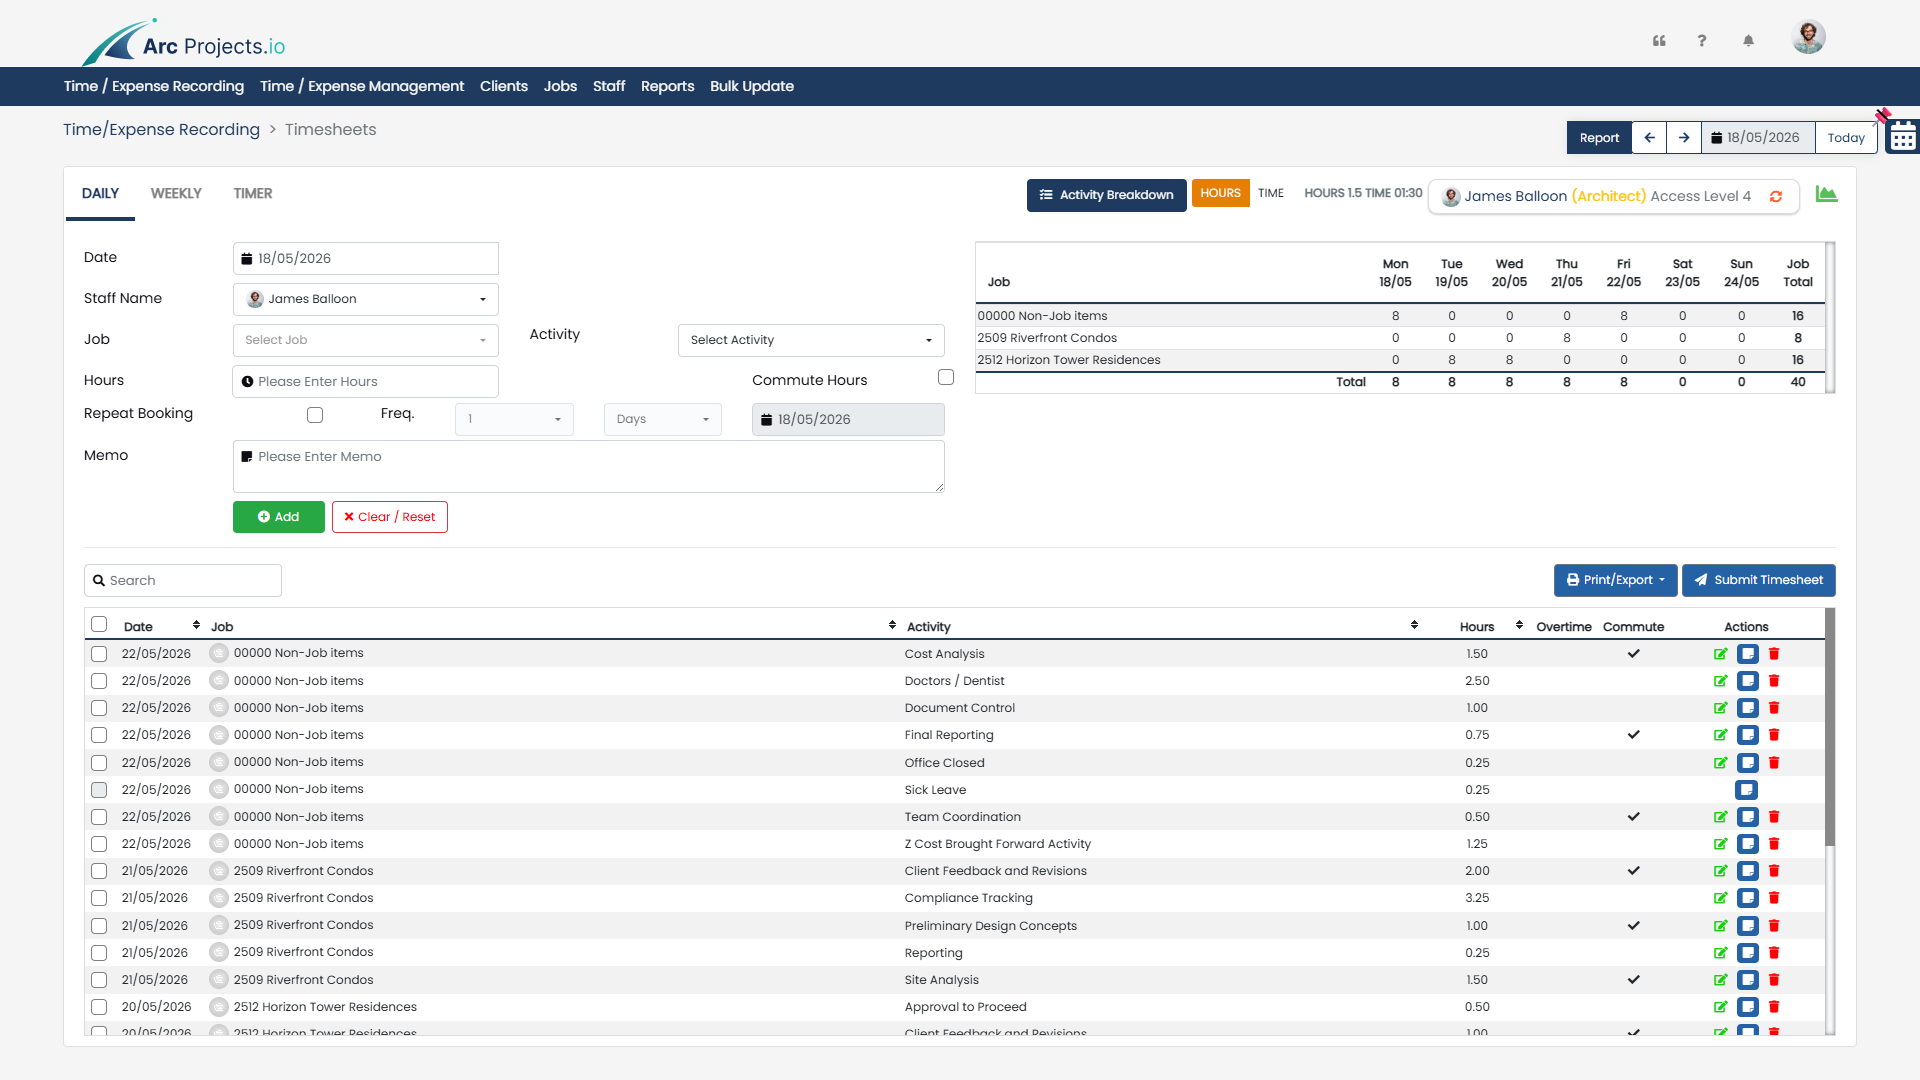Switch to the TIMER tab
1920x1080 pixels.
pos(253,194)
